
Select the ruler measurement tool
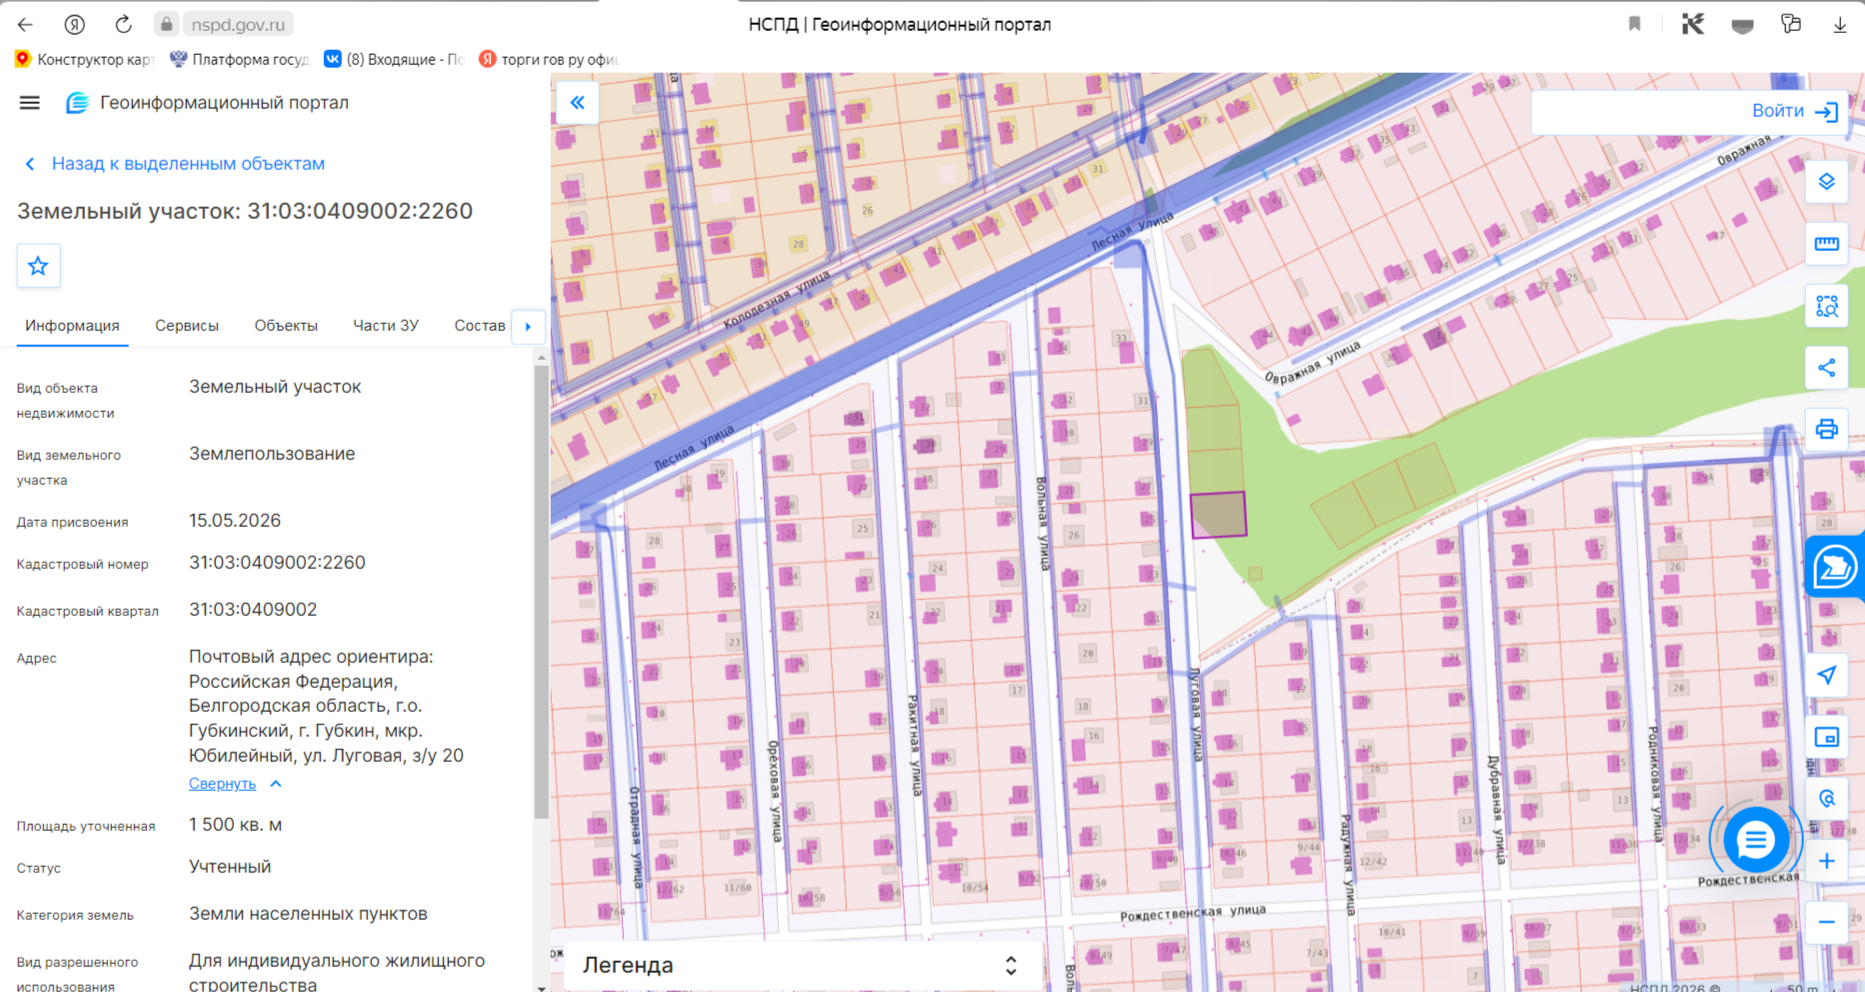coord(1826,244)
